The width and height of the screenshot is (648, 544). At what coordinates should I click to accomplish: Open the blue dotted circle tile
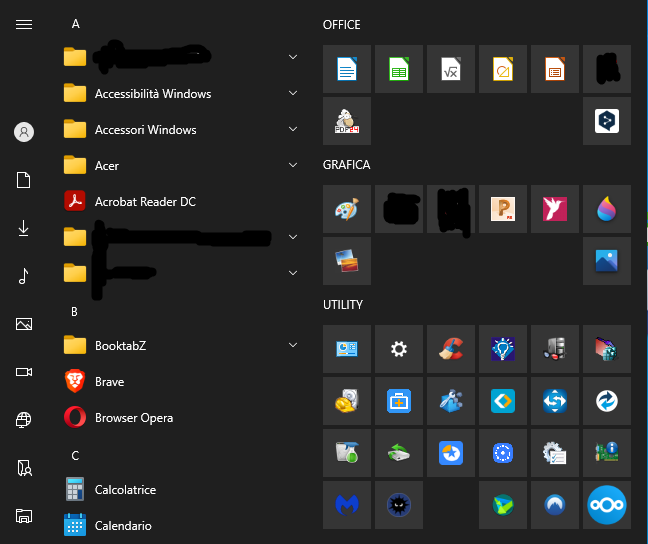503,453
